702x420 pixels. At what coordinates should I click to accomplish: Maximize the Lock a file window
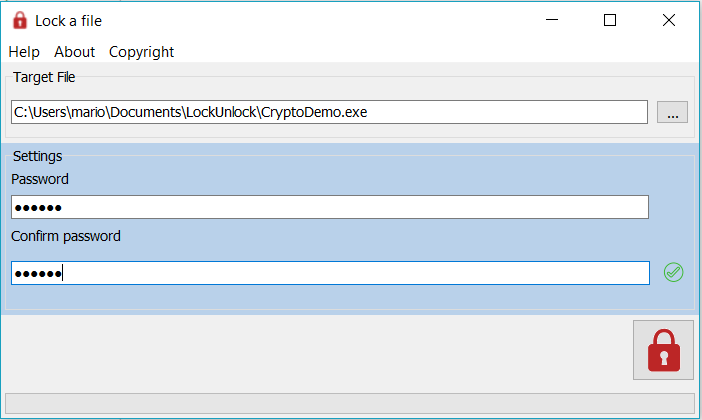pyautogui.click(x=610, y=20)
